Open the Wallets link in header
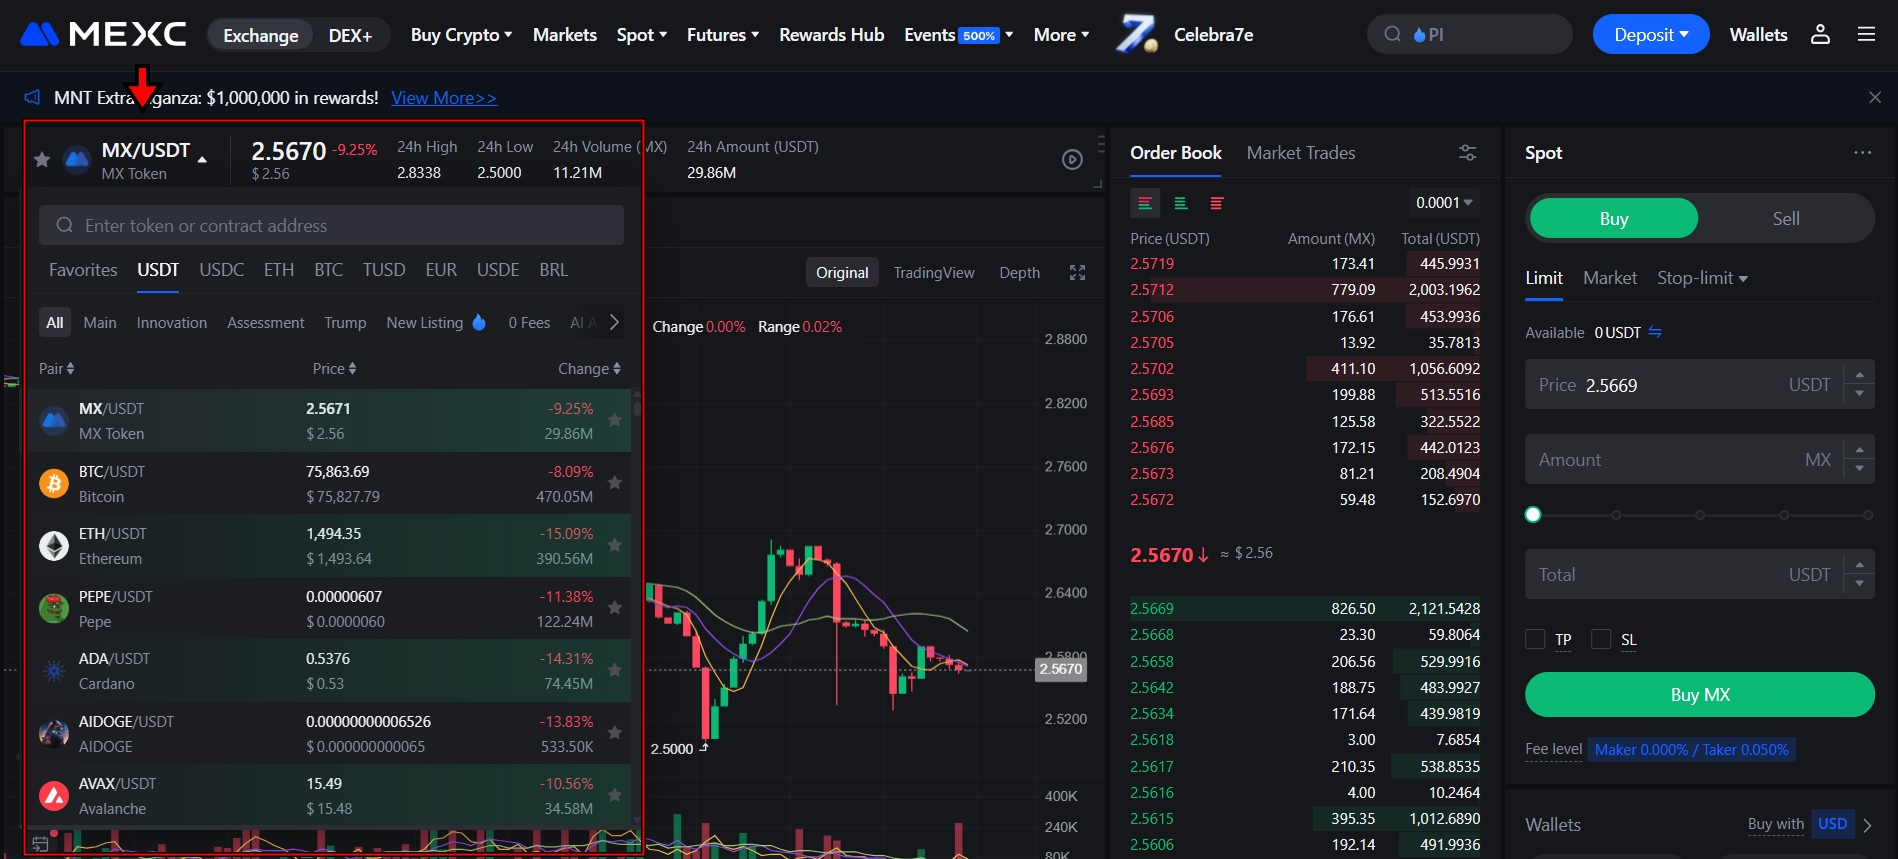1898x859 pixels. coord(1758,35)
